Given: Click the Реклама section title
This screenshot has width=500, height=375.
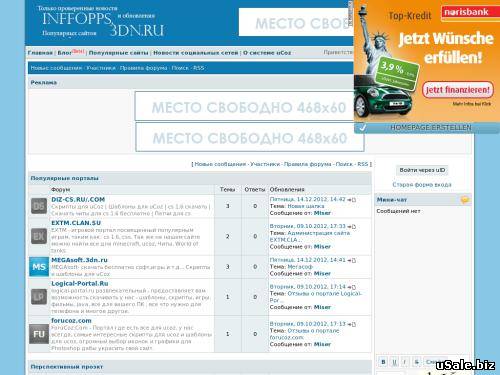Looking at the screenshot, I should point(44,83).
